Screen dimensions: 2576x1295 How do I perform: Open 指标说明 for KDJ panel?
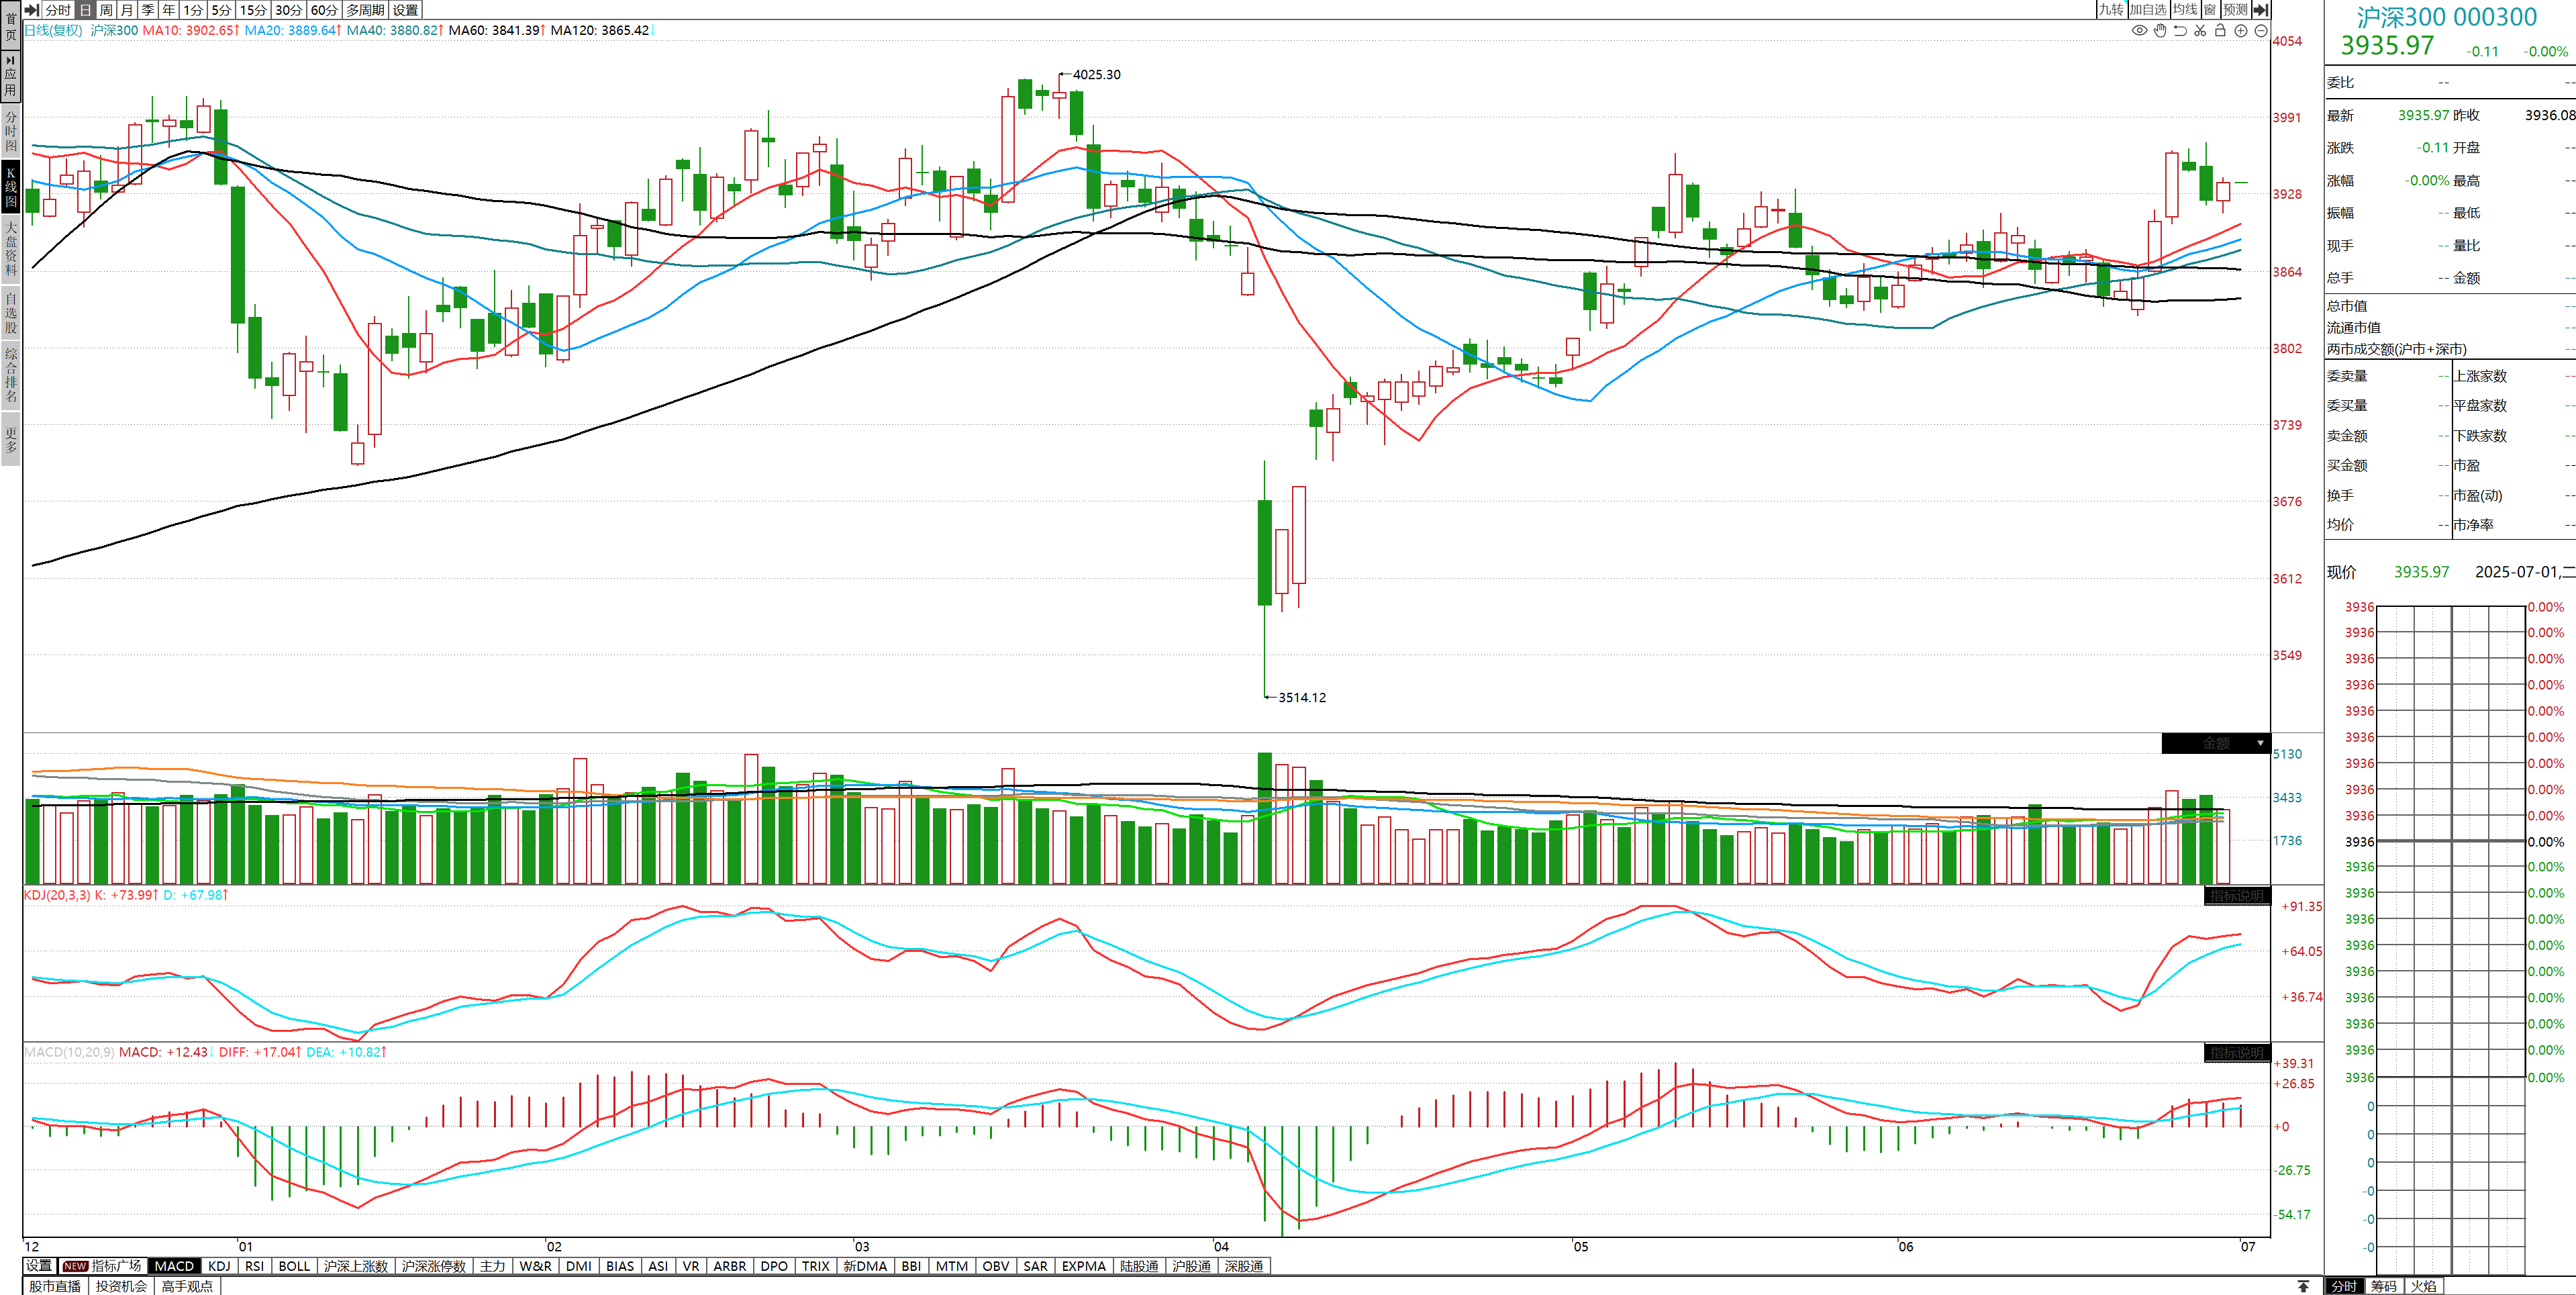click(2237, 896)
